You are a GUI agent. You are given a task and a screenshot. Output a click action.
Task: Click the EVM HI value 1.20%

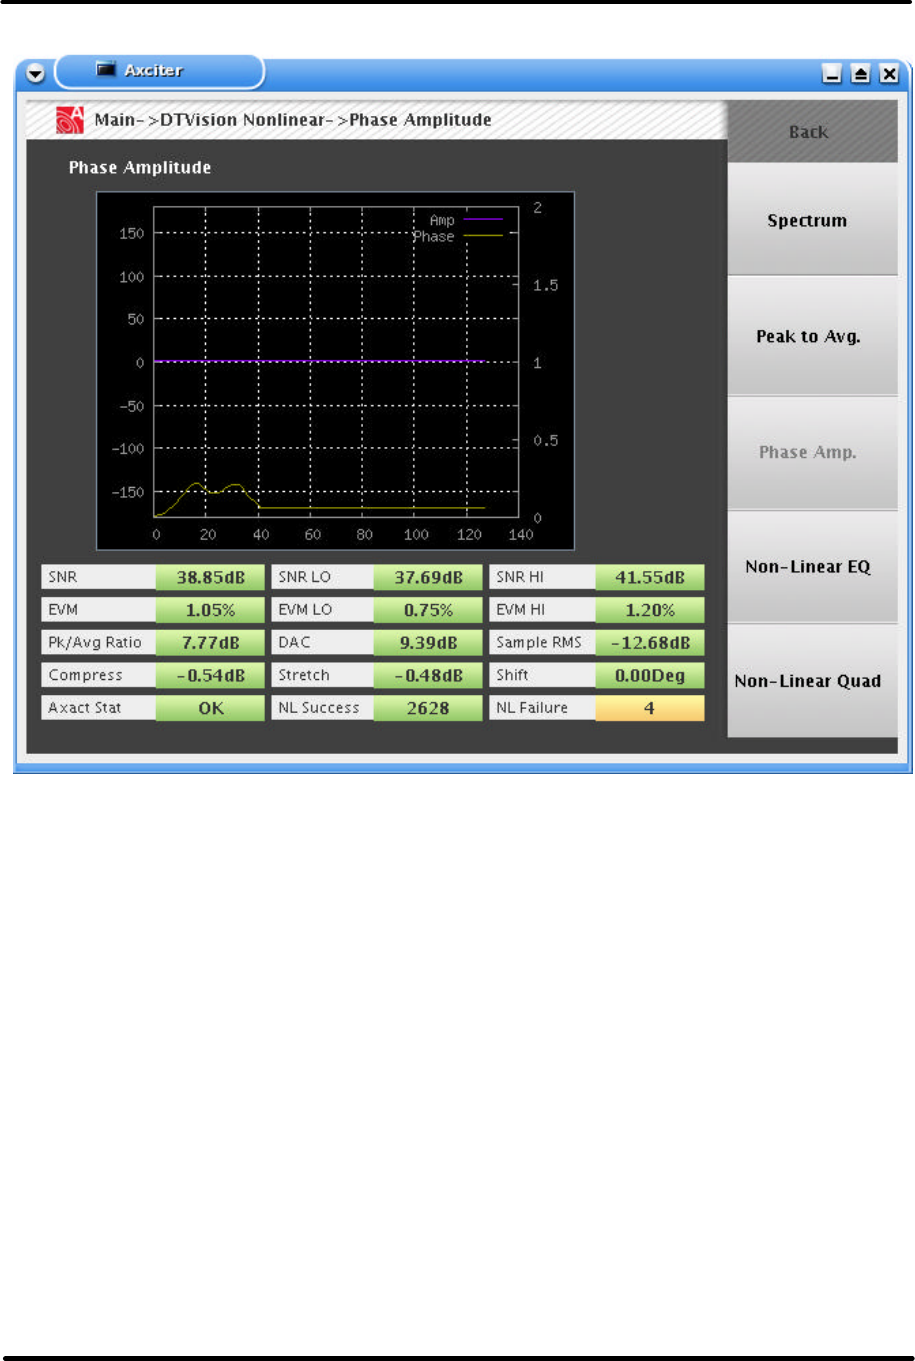650,610
